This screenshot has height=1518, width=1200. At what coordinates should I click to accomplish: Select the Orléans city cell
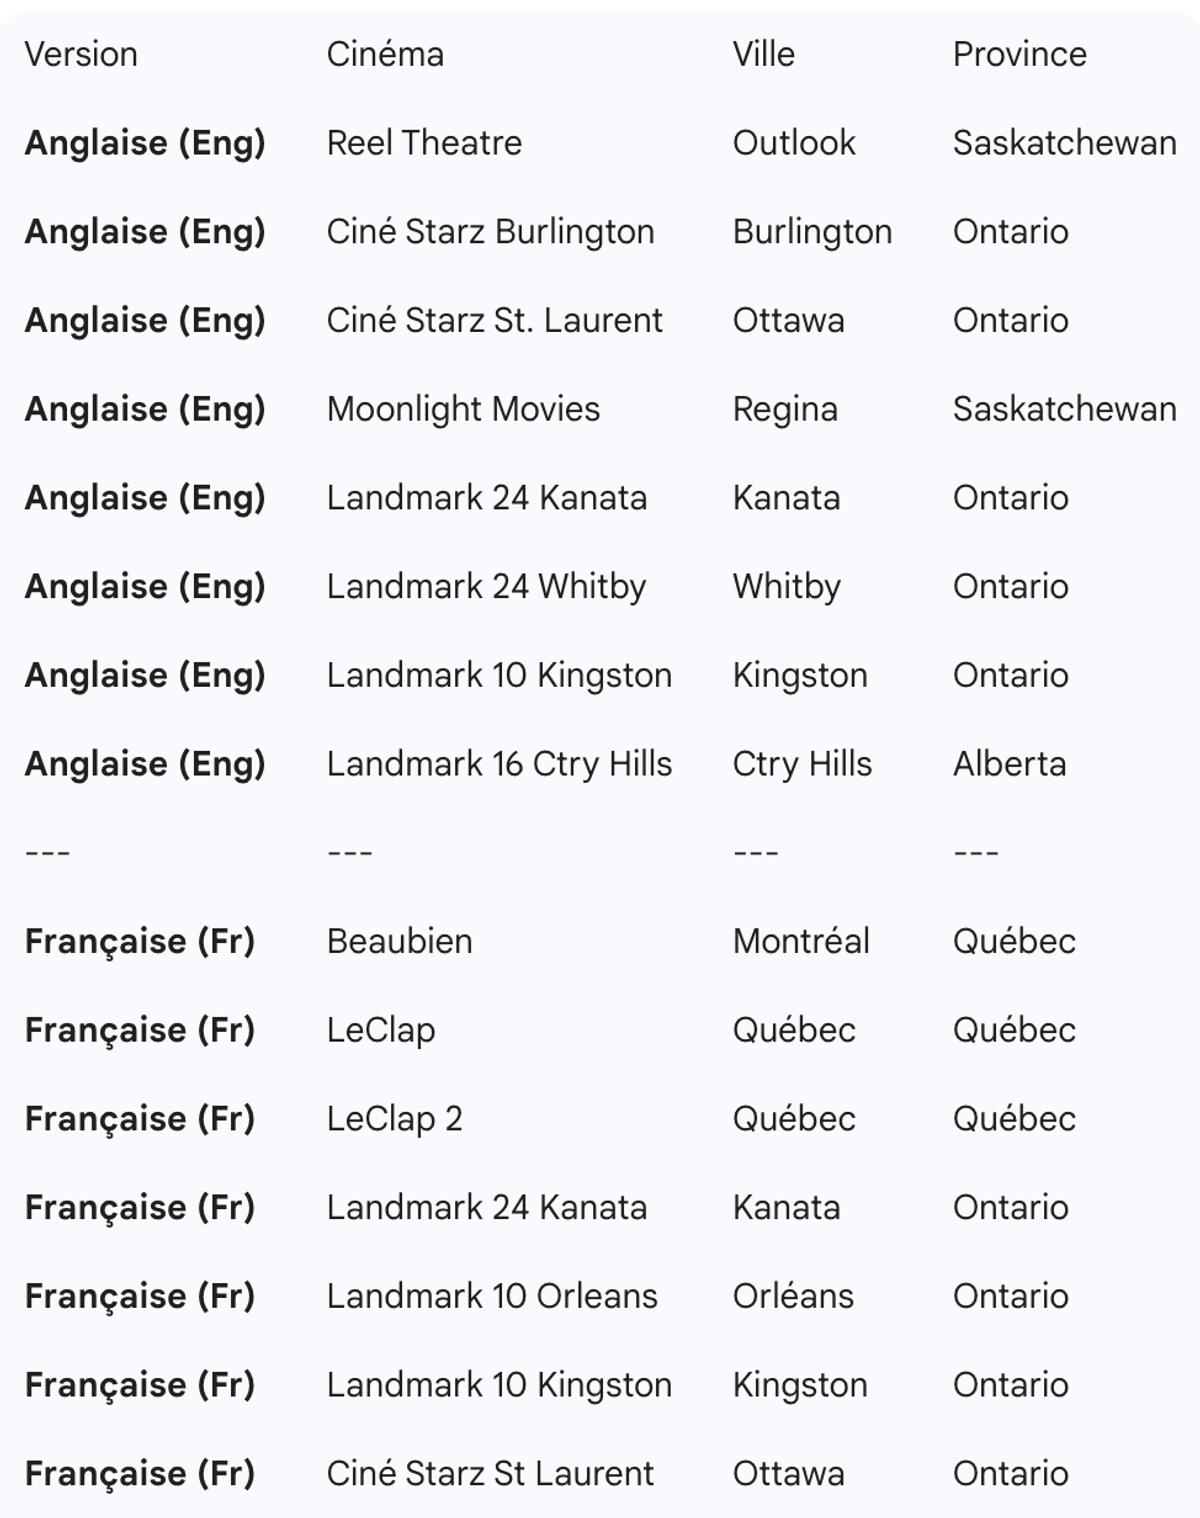pos(793,1296)
